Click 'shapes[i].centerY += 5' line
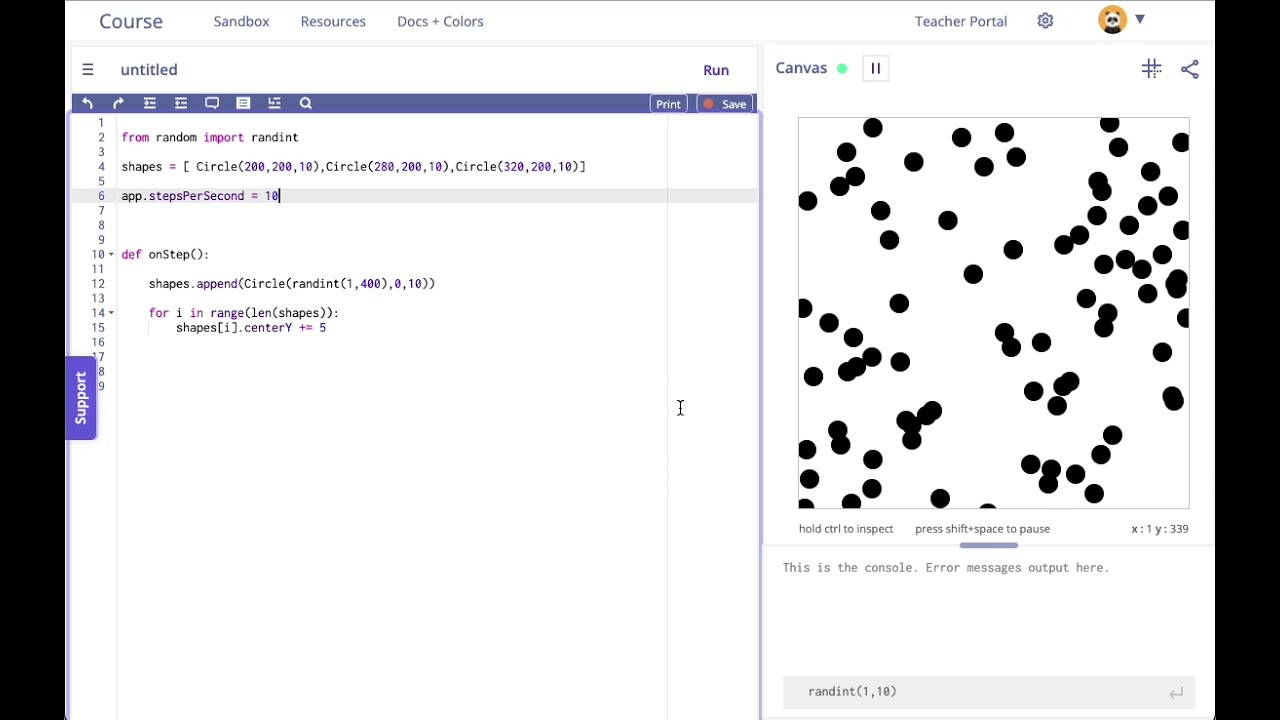Screen dimensions: 1280x720 [x=251, y=328]
